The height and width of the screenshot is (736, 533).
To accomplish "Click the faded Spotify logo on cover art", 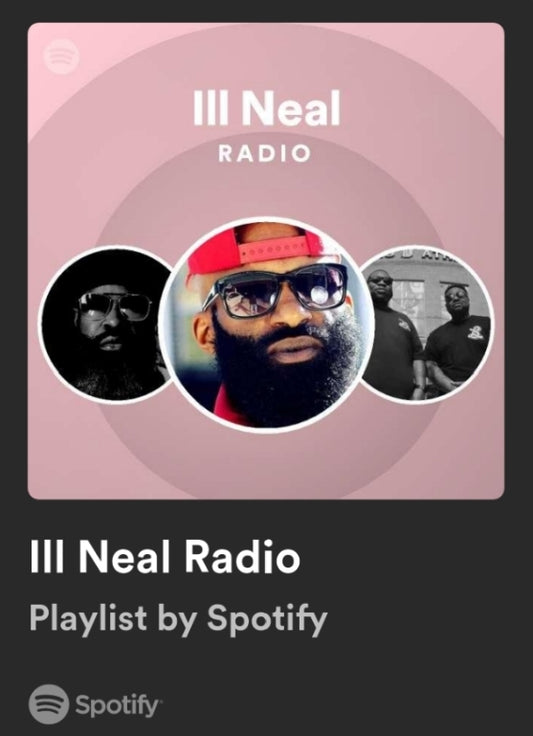I will point(61,56).
